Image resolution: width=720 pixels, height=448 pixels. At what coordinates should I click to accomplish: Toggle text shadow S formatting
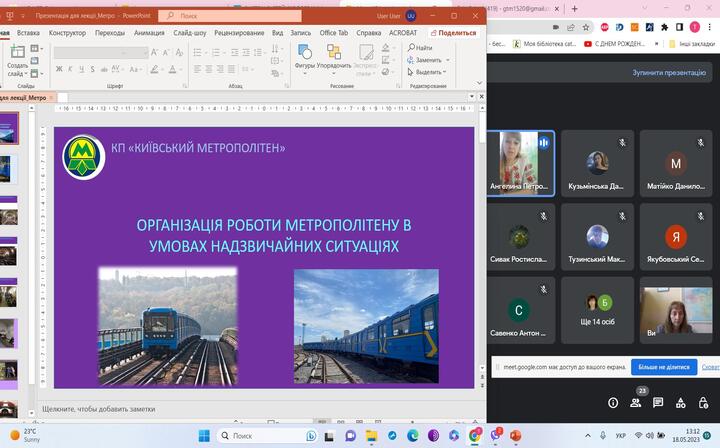(92, 69)
